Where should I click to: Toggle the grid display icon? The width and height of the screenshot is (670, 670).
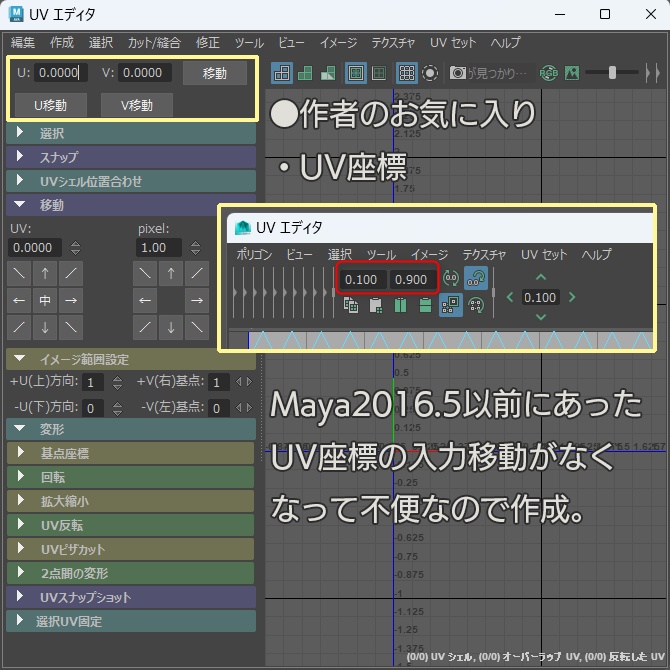[x=406, y=73]
